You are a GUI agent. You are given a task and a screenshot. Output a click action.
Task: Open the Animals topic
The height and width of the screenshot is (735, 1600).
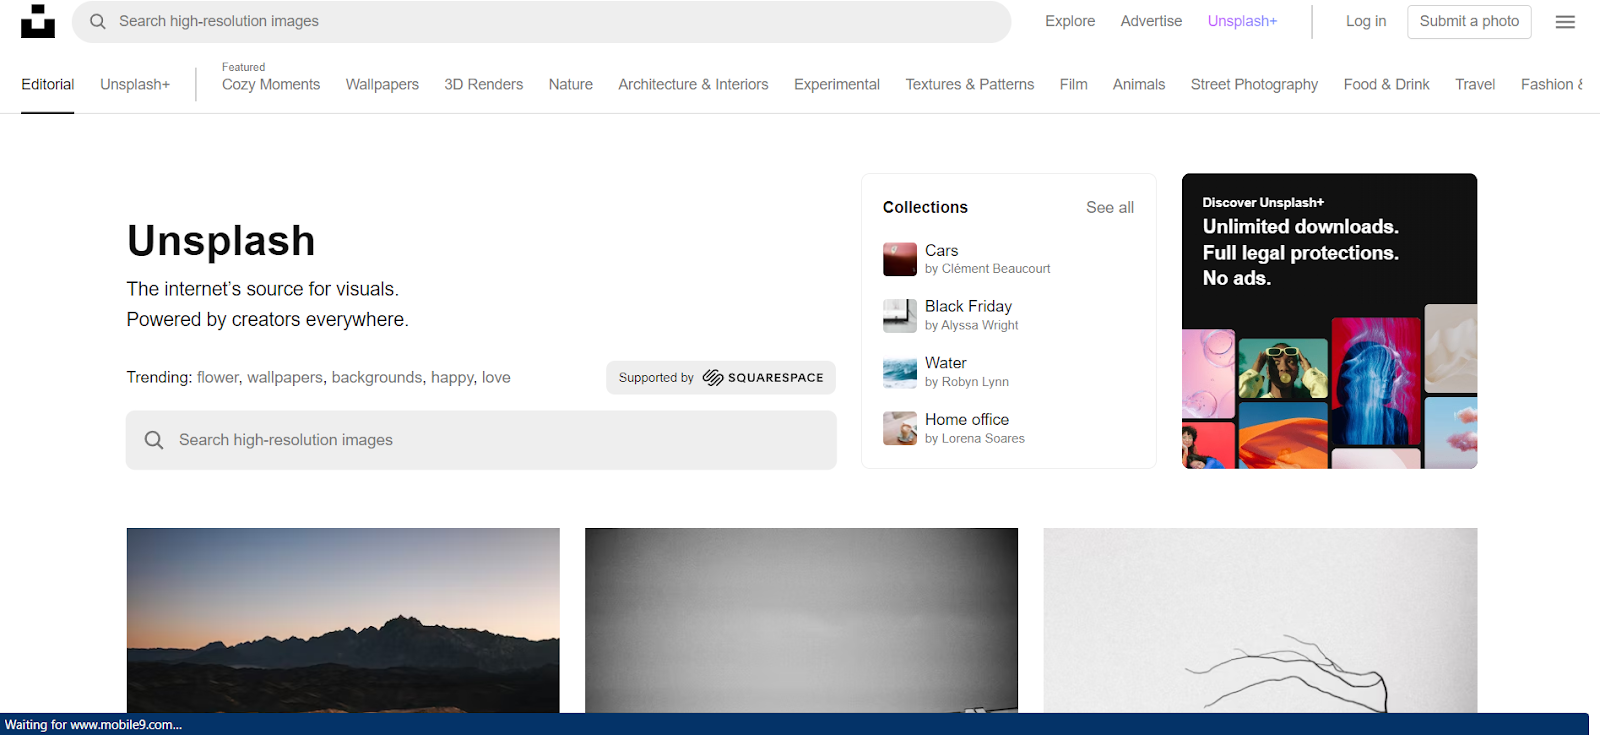click(1139, 84)
